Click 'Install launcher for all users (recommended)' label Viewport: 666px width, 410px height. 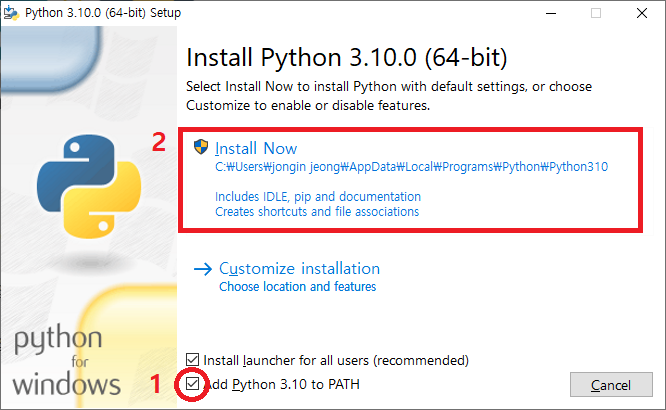[x=336, y=360]
